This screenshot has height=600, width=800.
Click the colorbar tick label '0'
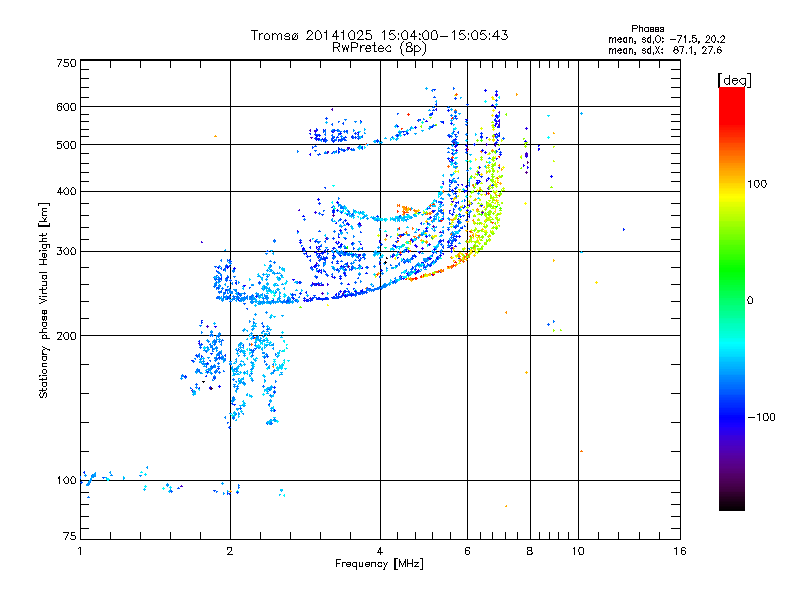750,301
